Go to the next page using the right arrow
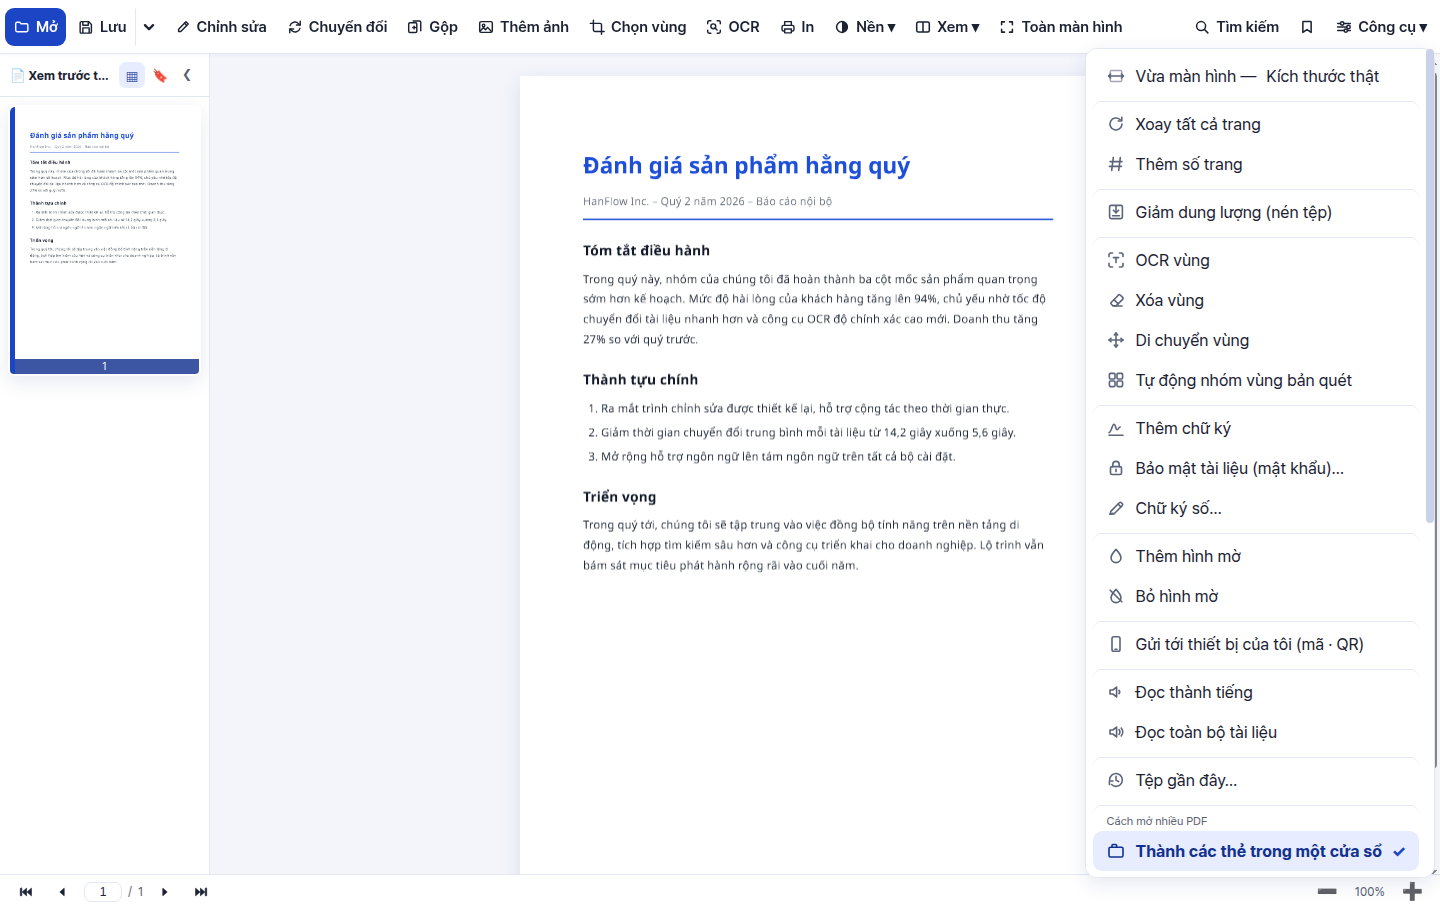Viewport: 1440px width, 908px height. tap(165, 892)
